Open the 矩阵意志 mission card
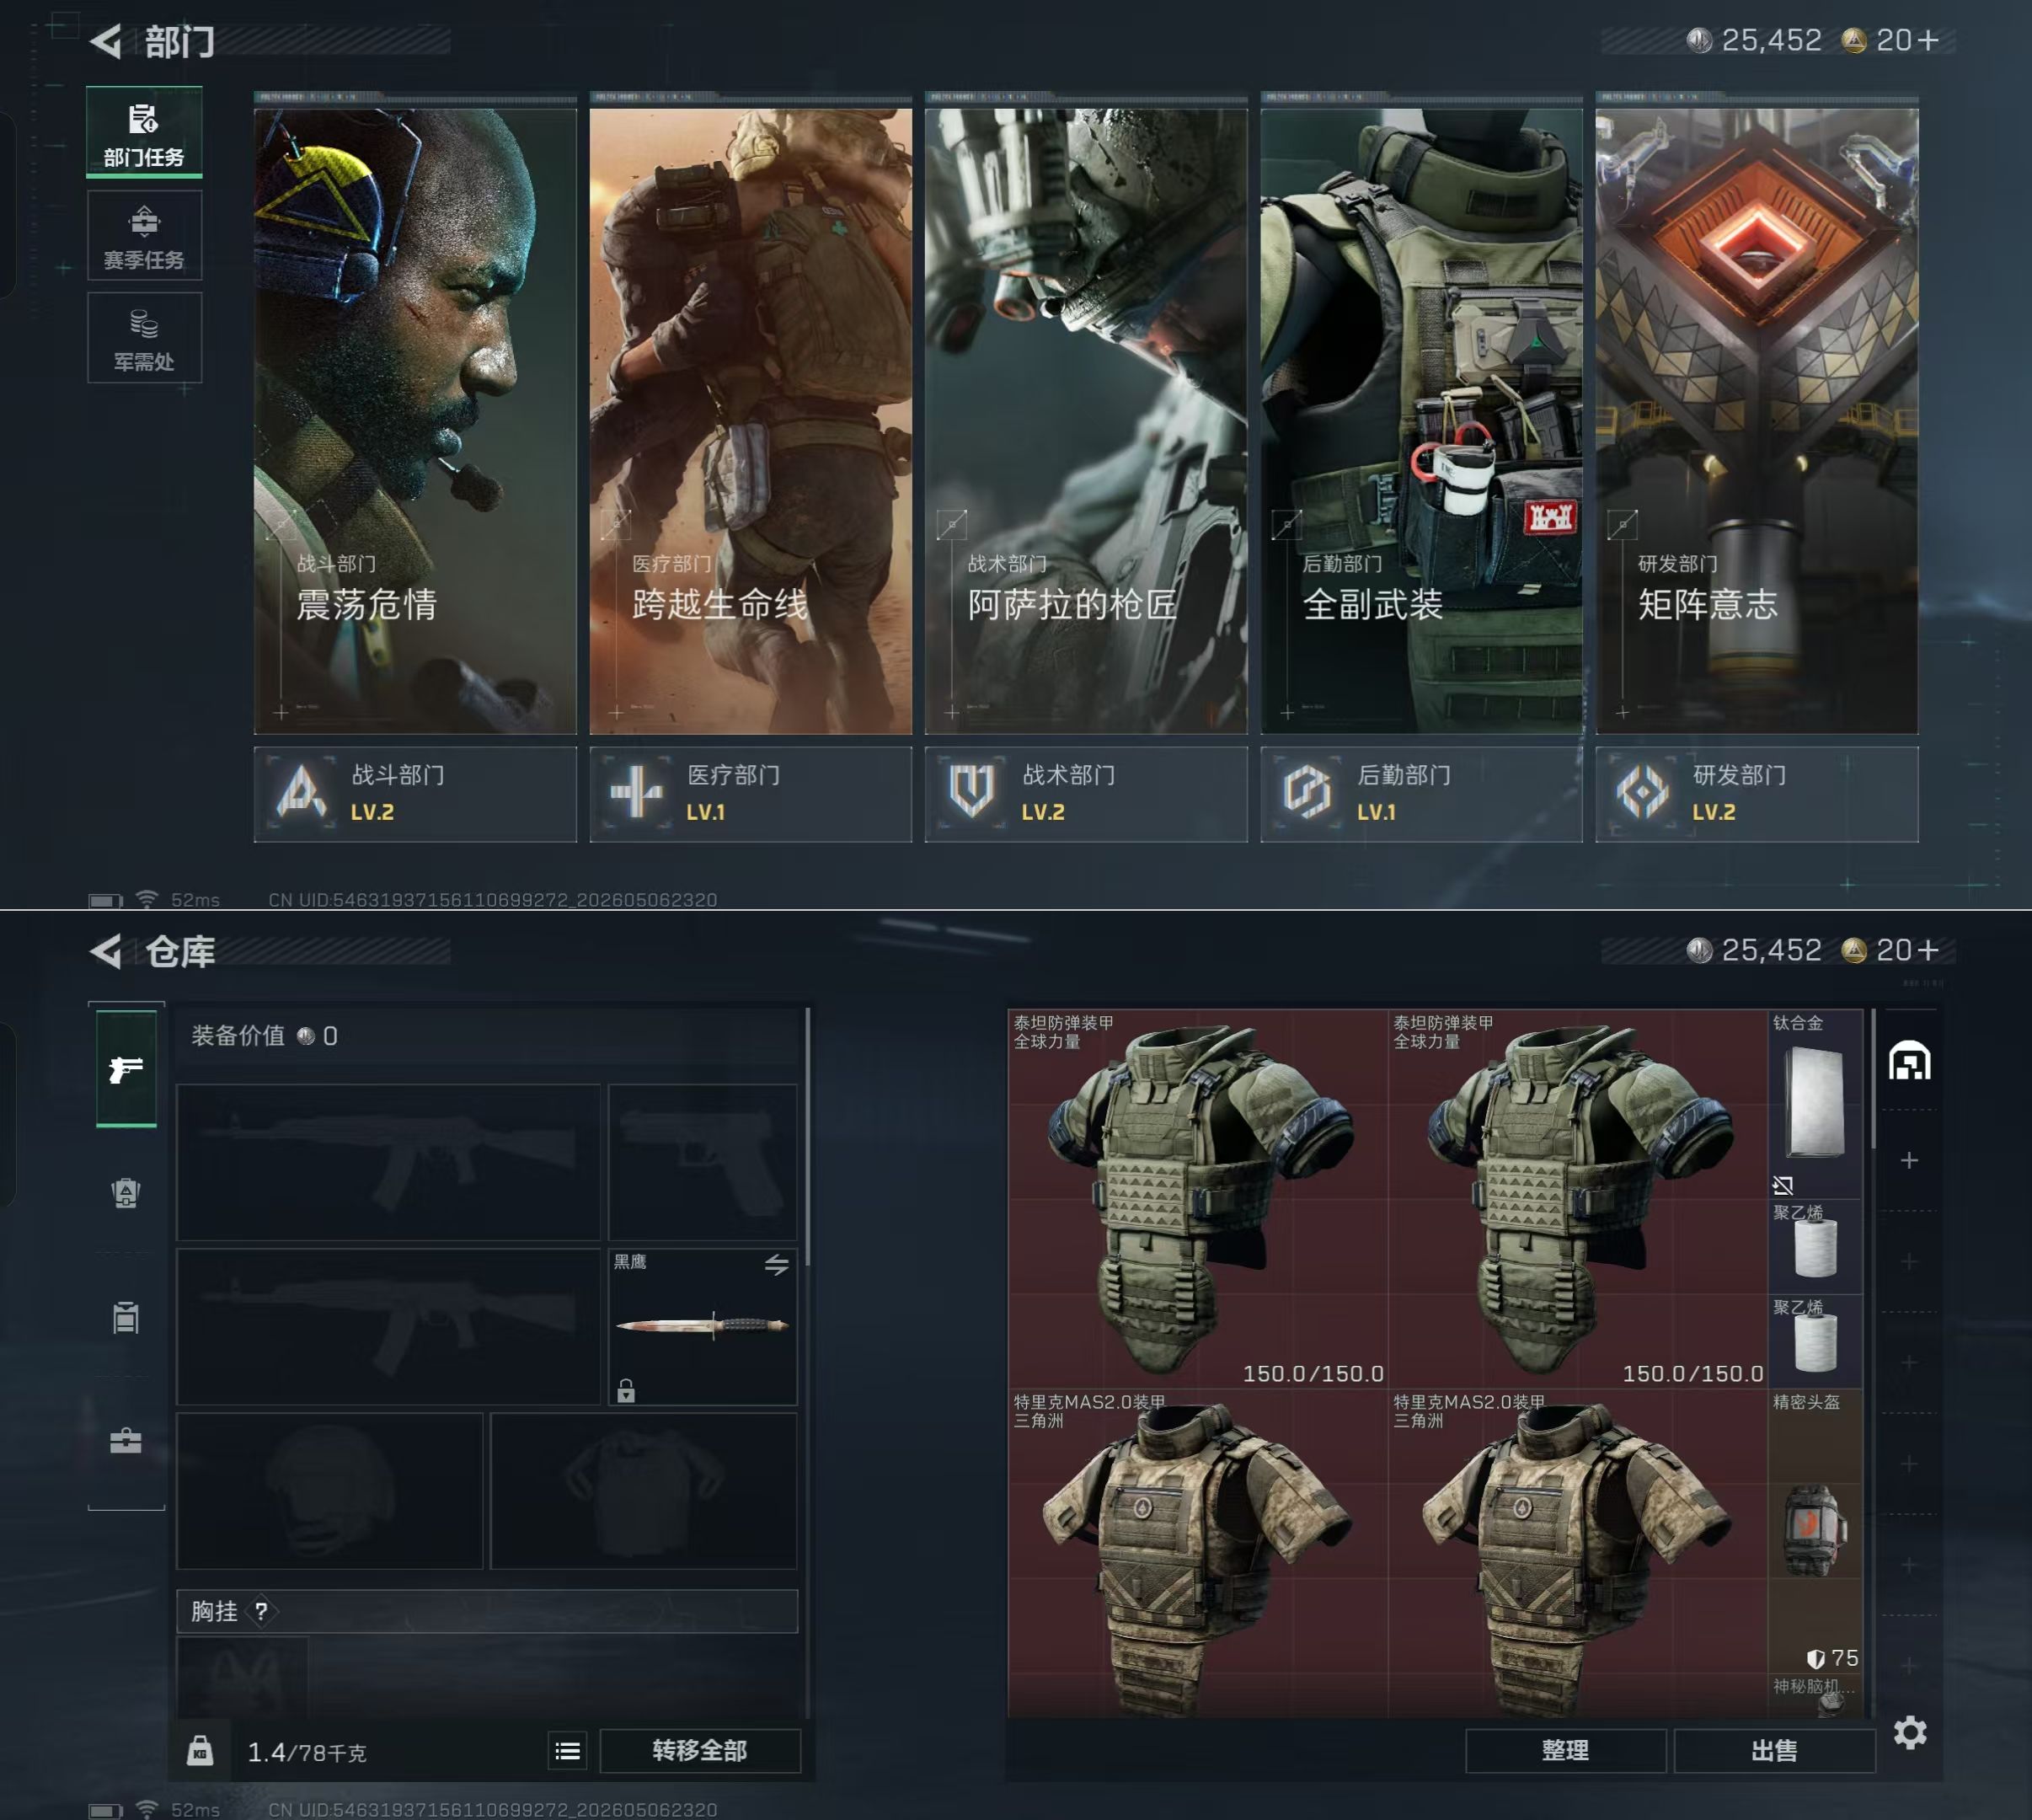This screenshot has width=2032, height=1820. (x=1757, y=420)
